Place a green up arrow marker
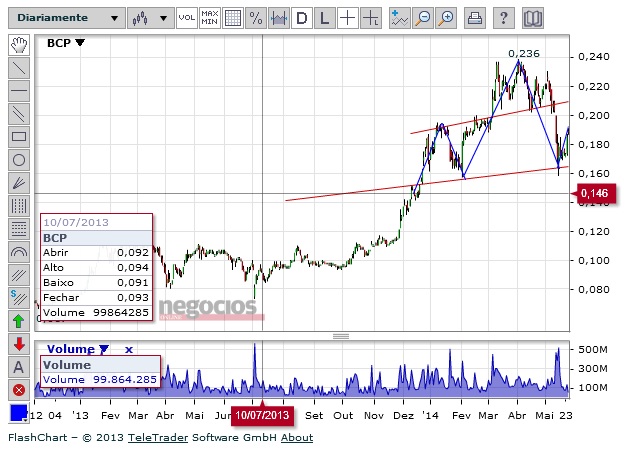The height and width of the screenshot is (458, 629). point(19,321)
